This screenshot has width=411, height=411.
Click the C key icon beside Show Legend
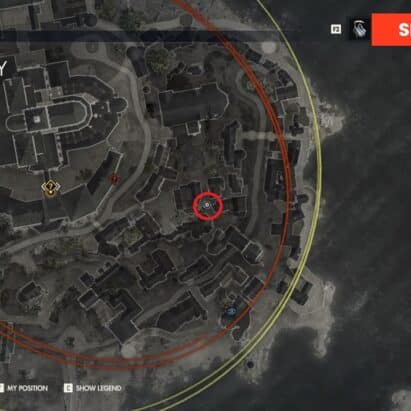pyautogui.click(x=68, y=388)
